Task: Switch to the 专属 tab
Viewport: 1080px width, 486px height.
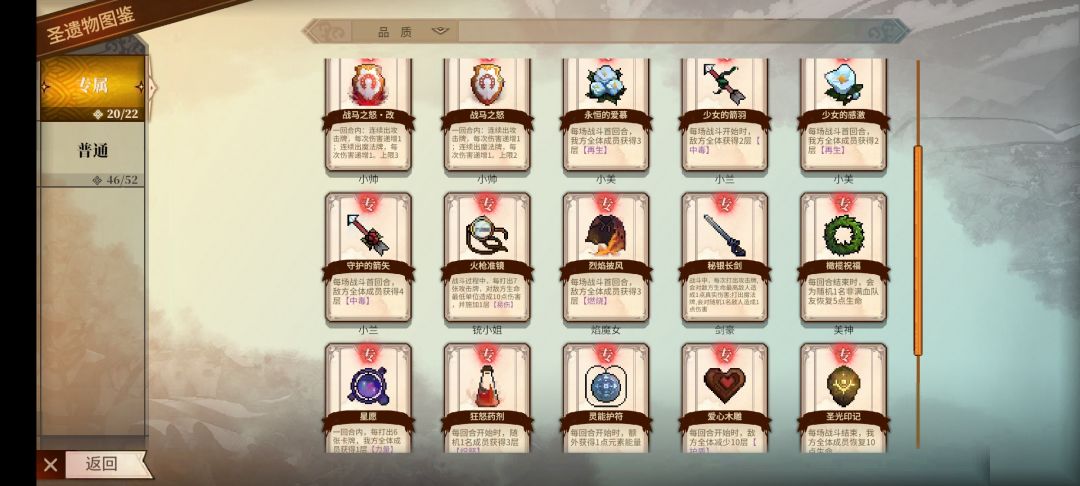Action: coord(92,88)
